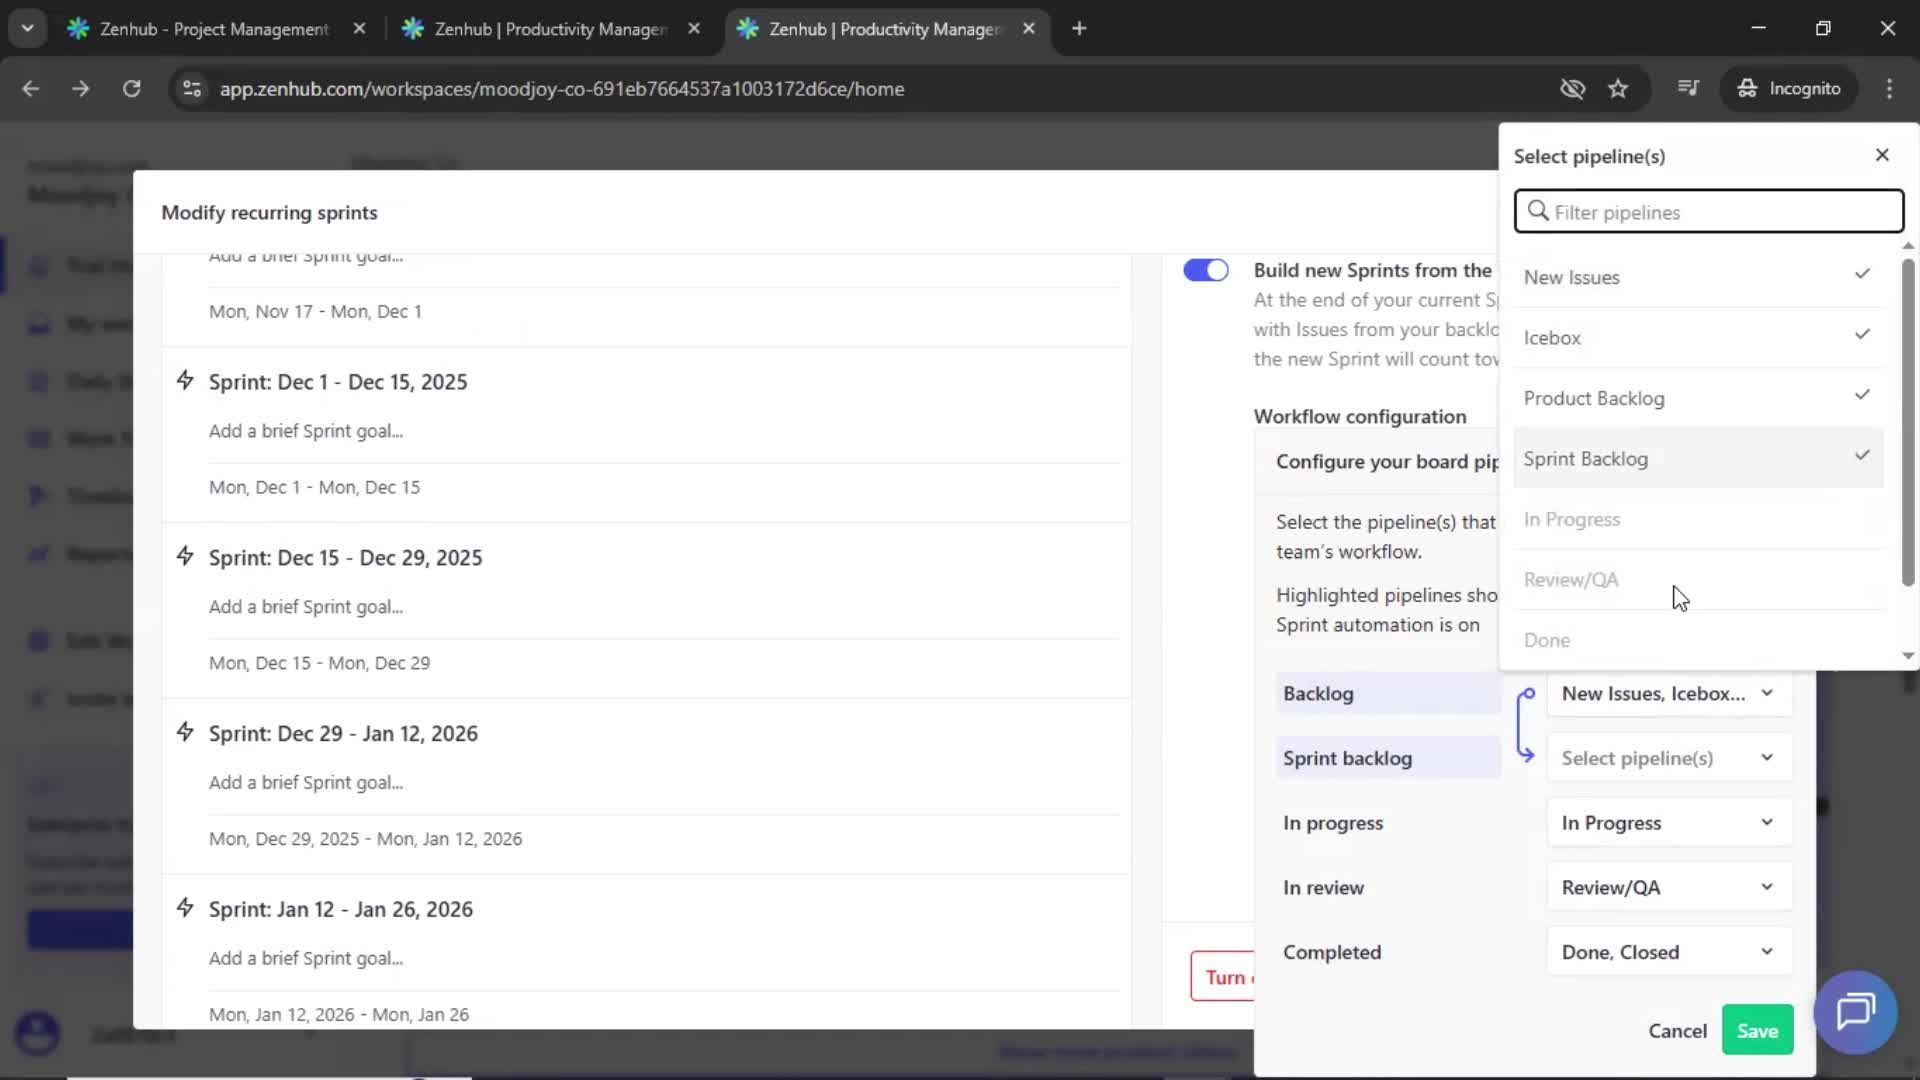The image size is (1920, 1080).
Task: Open Chrome's three-dot menu
Action: [x=1890, y=88]
